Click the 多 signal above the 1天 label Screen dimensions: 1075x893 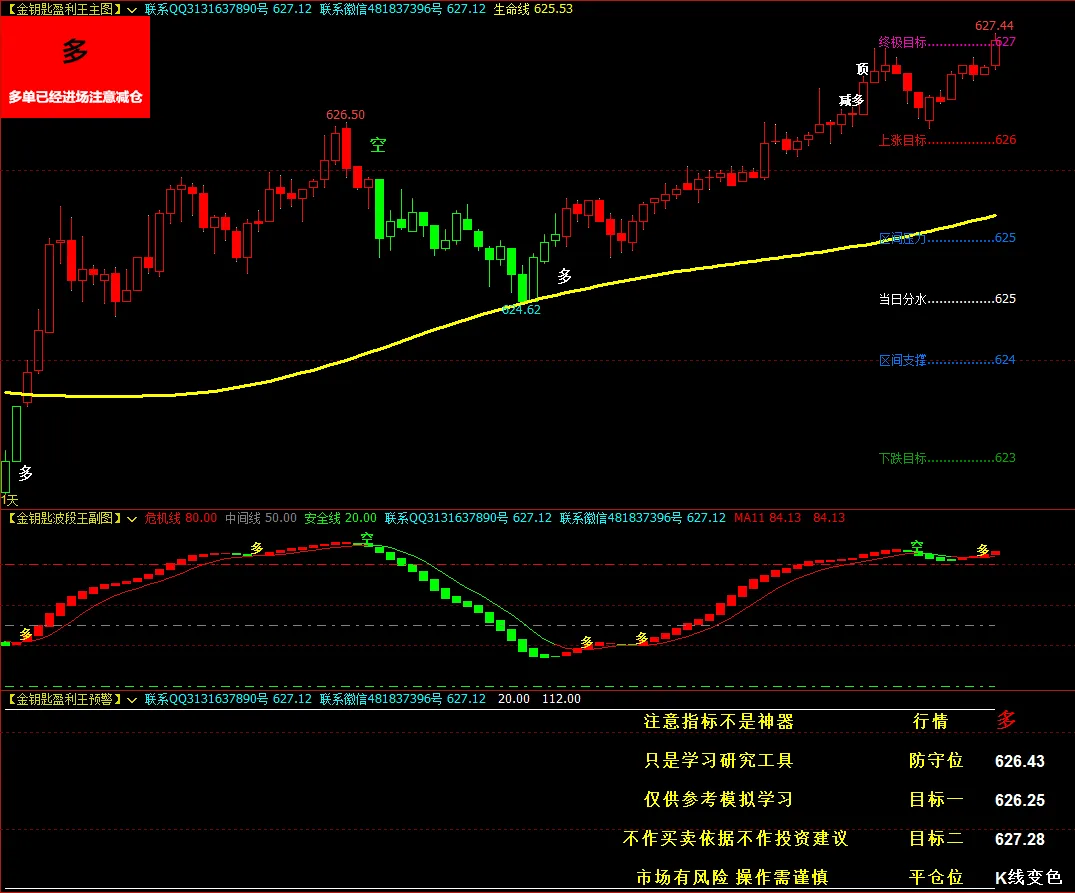25,473
